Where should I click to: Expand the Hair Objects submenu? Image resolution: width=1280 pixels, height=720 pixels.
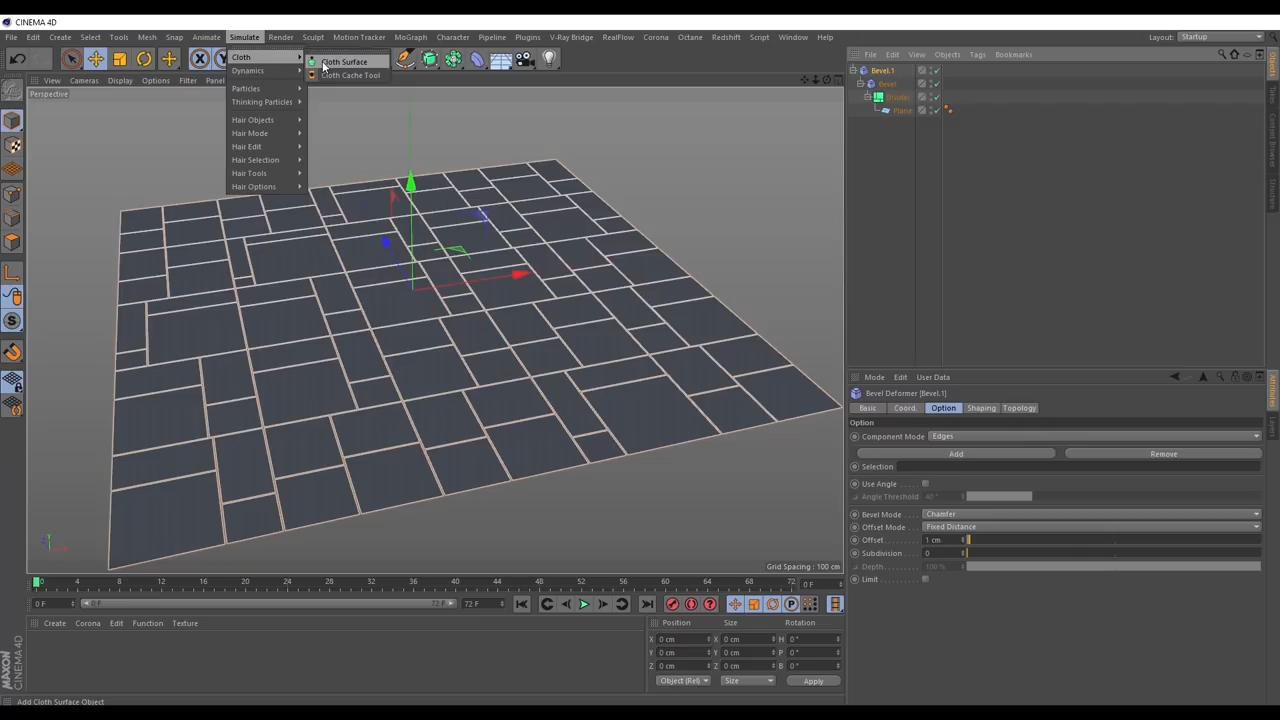point(266,120)
